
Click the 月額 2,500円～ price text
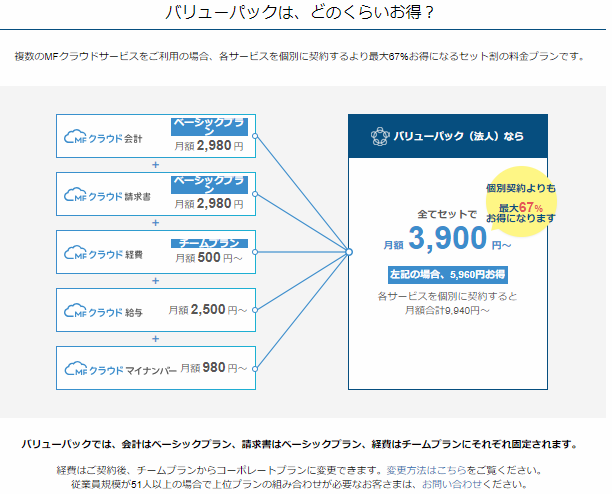(208, 310)
